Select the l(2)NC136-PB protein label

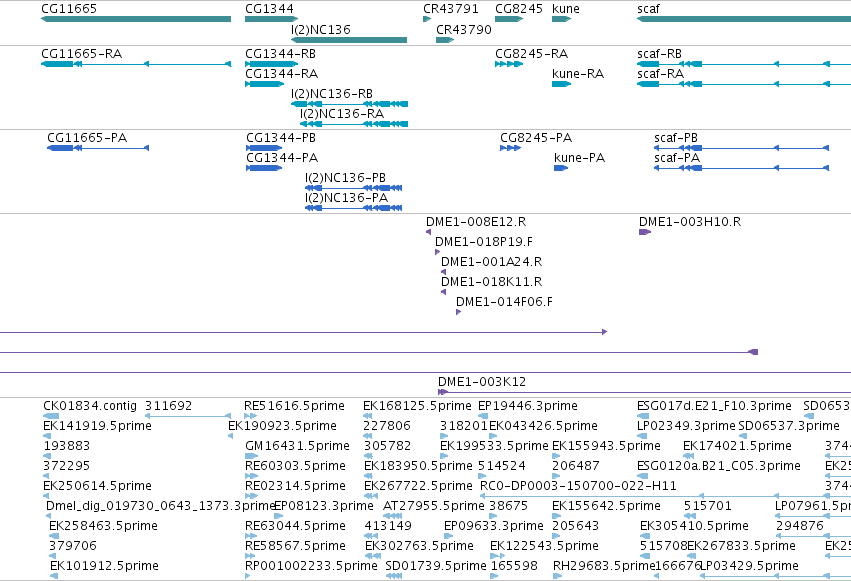point(345,178)
